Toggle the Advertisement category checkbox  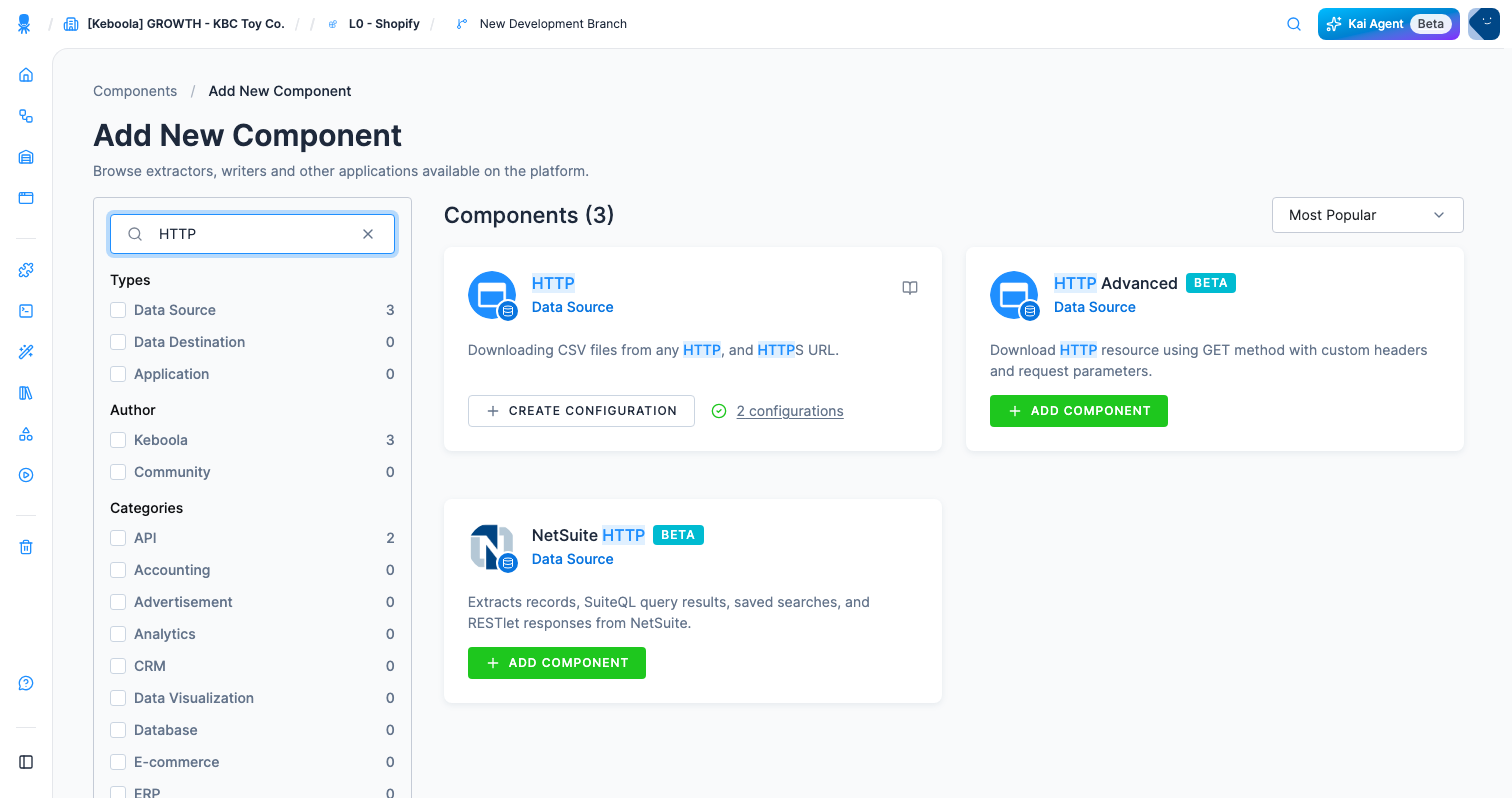[x=118, y=602]
